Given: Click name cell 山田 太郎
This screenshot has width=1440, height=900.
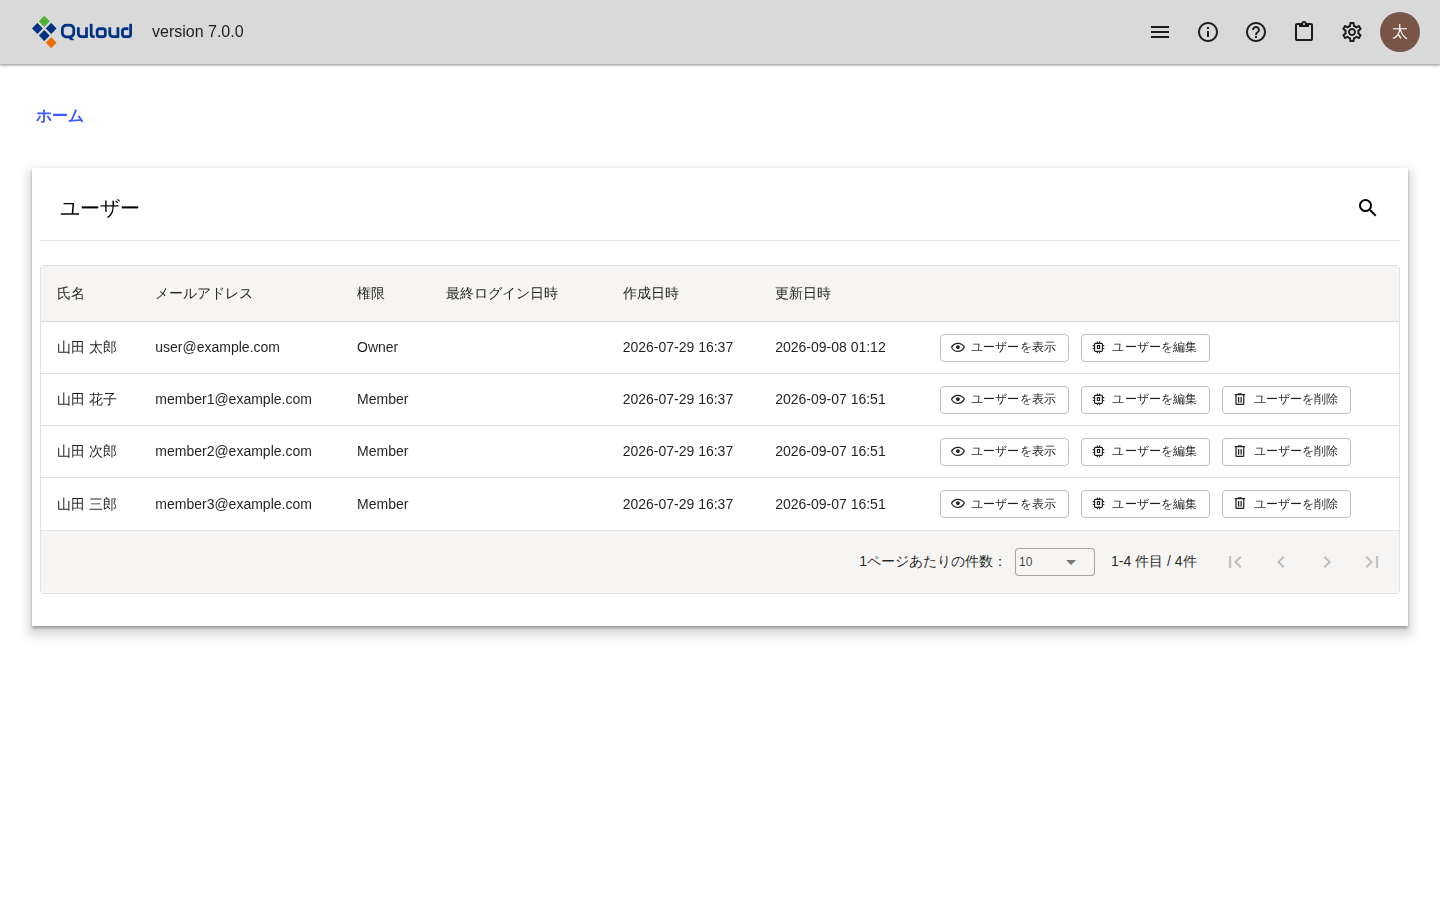Looking at the screenshot, I should 87,347.
